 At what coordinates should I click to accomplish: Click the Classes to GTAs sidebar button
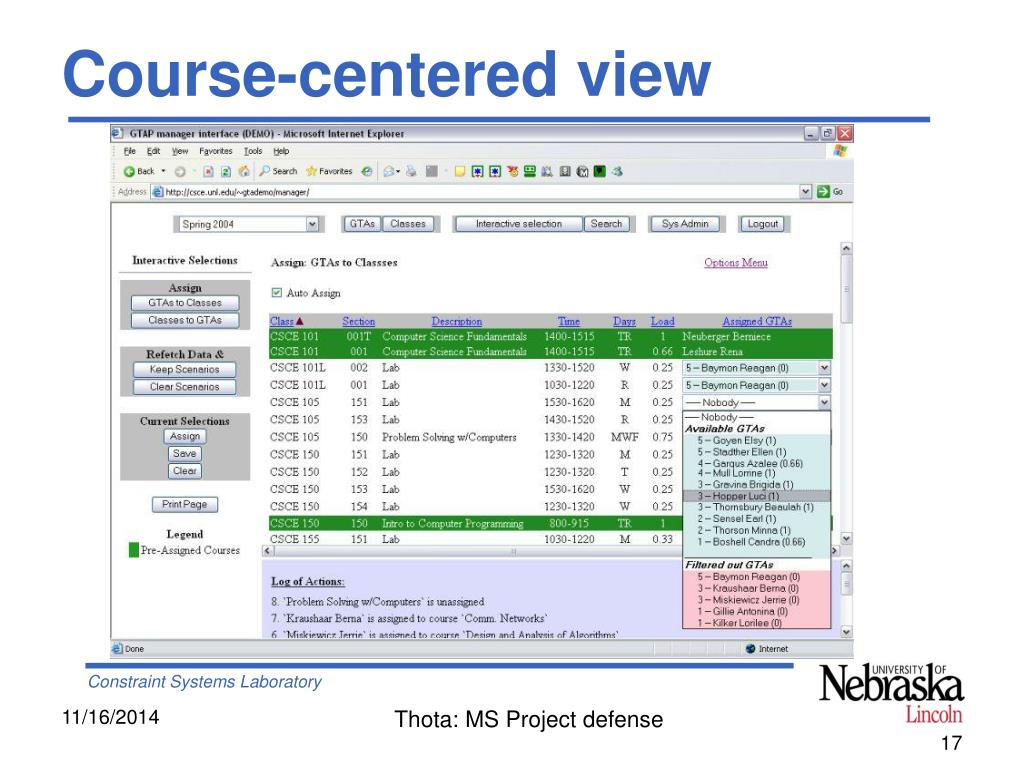pos(185,321)
